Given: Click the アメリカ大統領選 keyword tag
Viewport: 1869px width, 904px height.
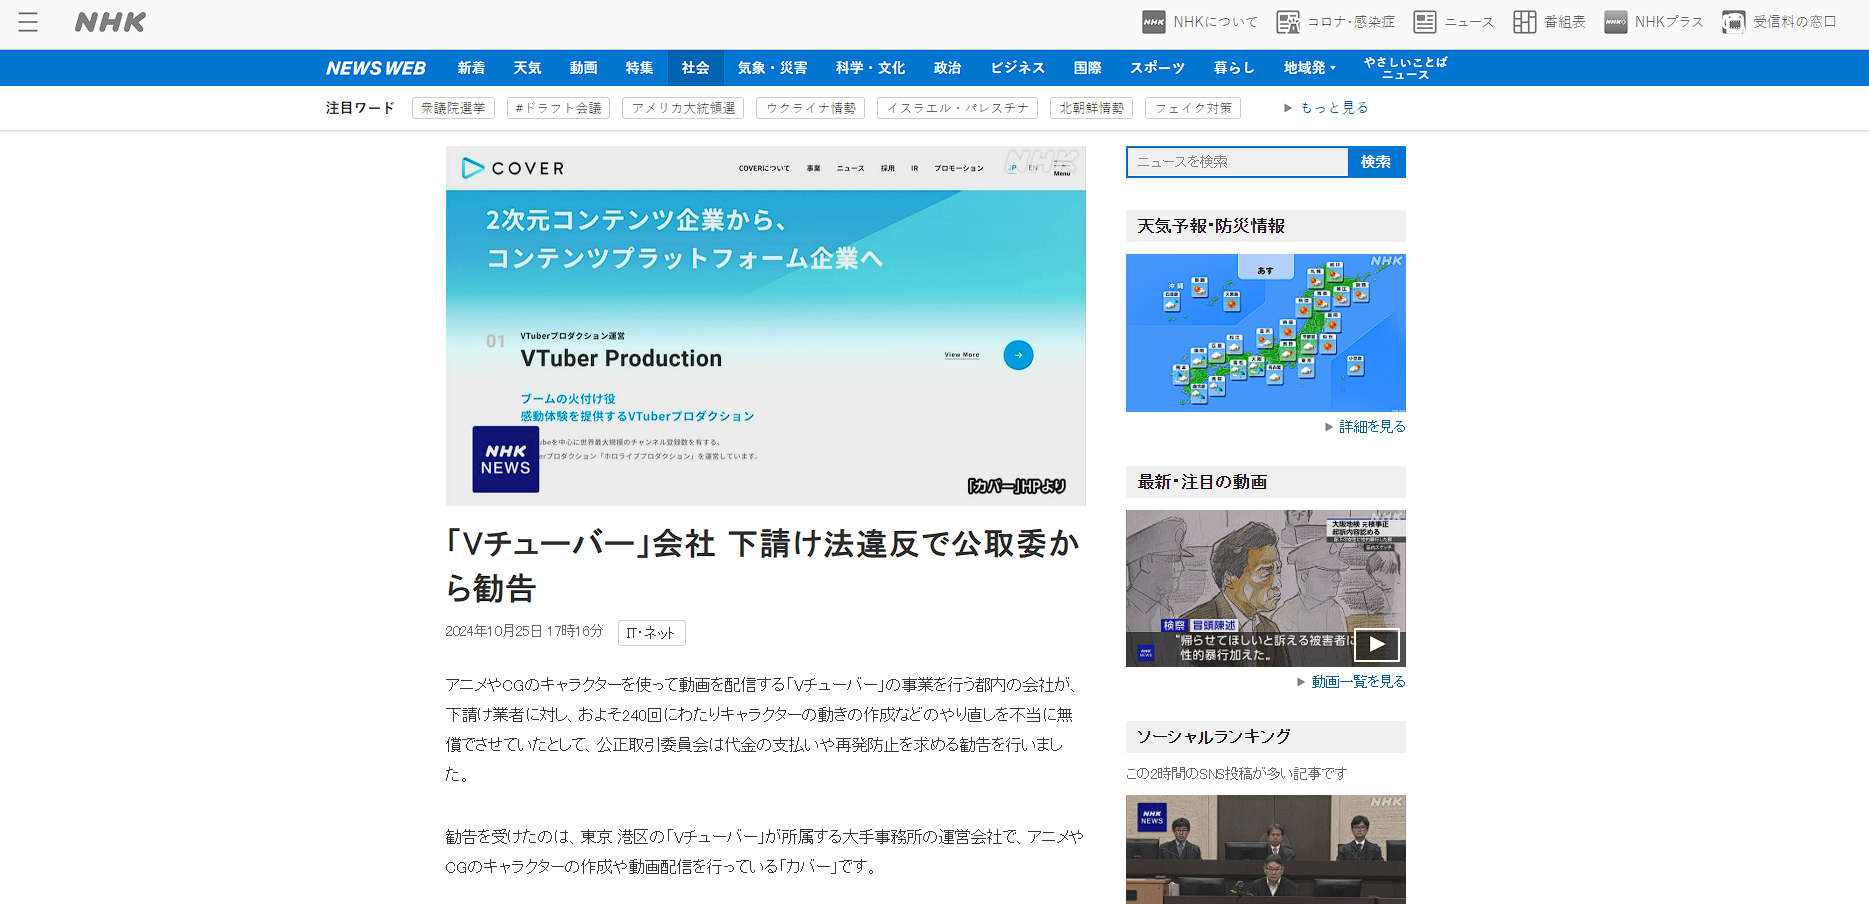Looking at the screenshot, I should coord(683,108).
